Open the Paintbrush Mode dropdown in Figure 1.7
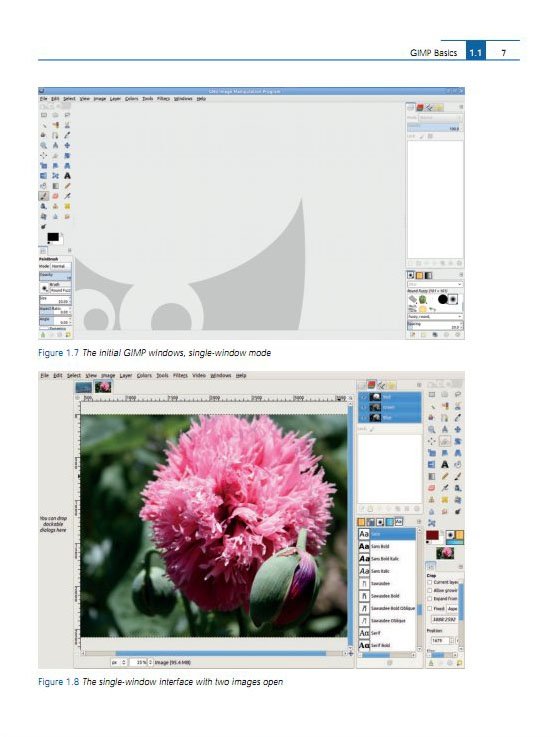This screenshot has height=737, width=557. tap(61, 267)
